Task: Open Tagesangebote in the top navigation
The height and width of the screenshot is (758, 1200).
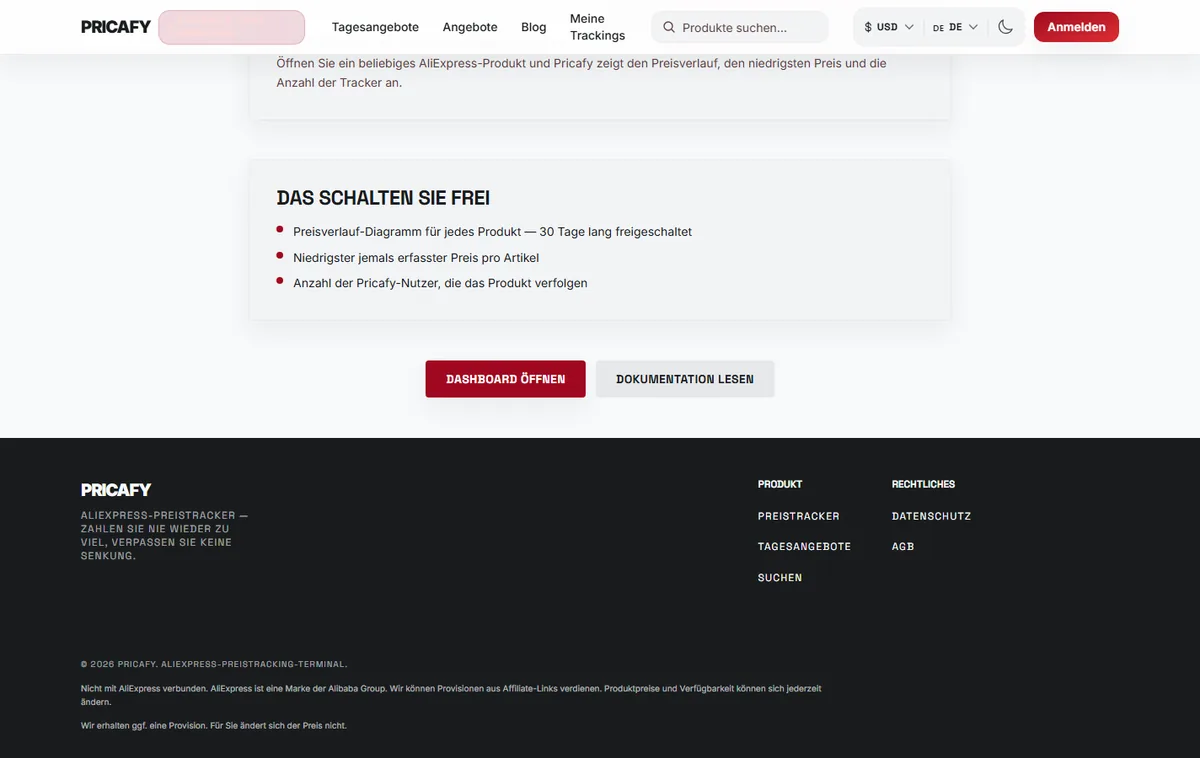Action: click(375, 27)
